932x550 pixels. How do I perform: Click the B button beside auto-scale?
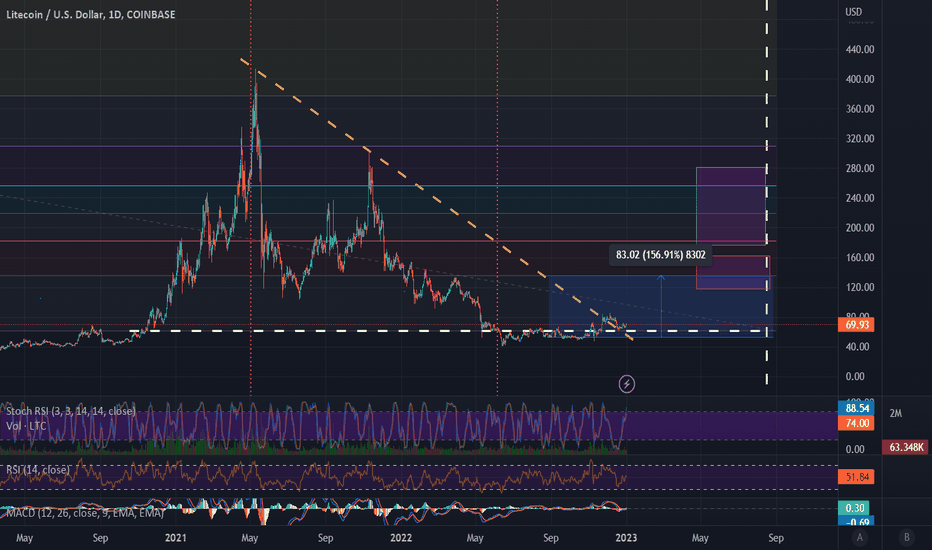906,538
